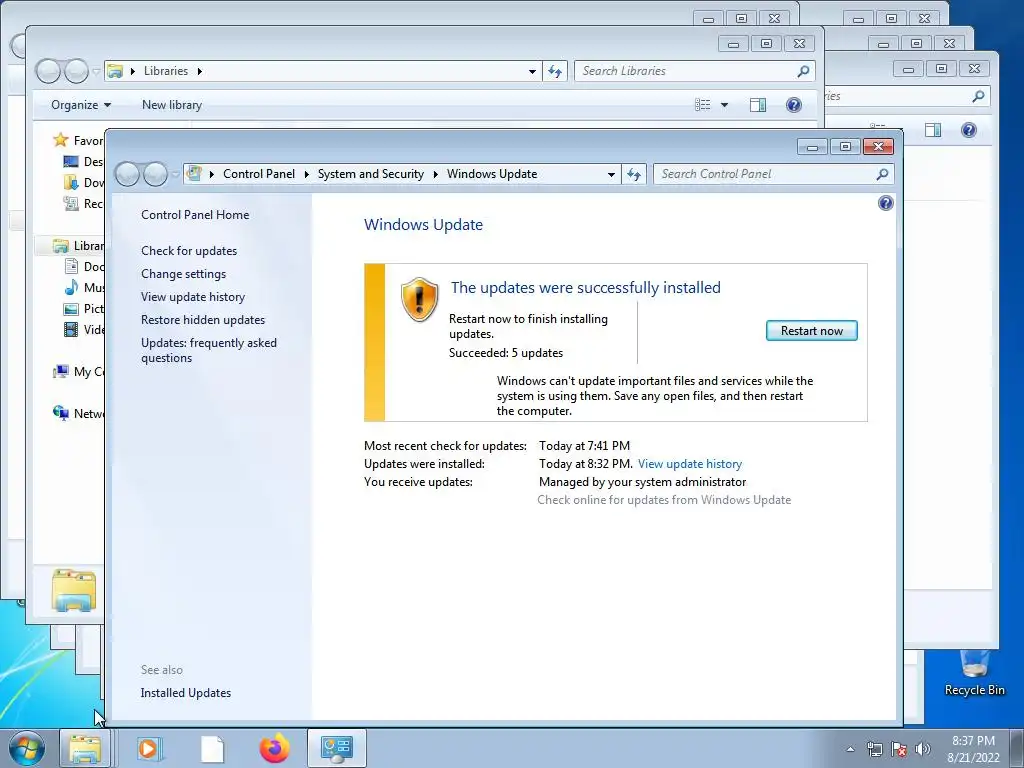Select Music library in navigation pane

(84, 287)
